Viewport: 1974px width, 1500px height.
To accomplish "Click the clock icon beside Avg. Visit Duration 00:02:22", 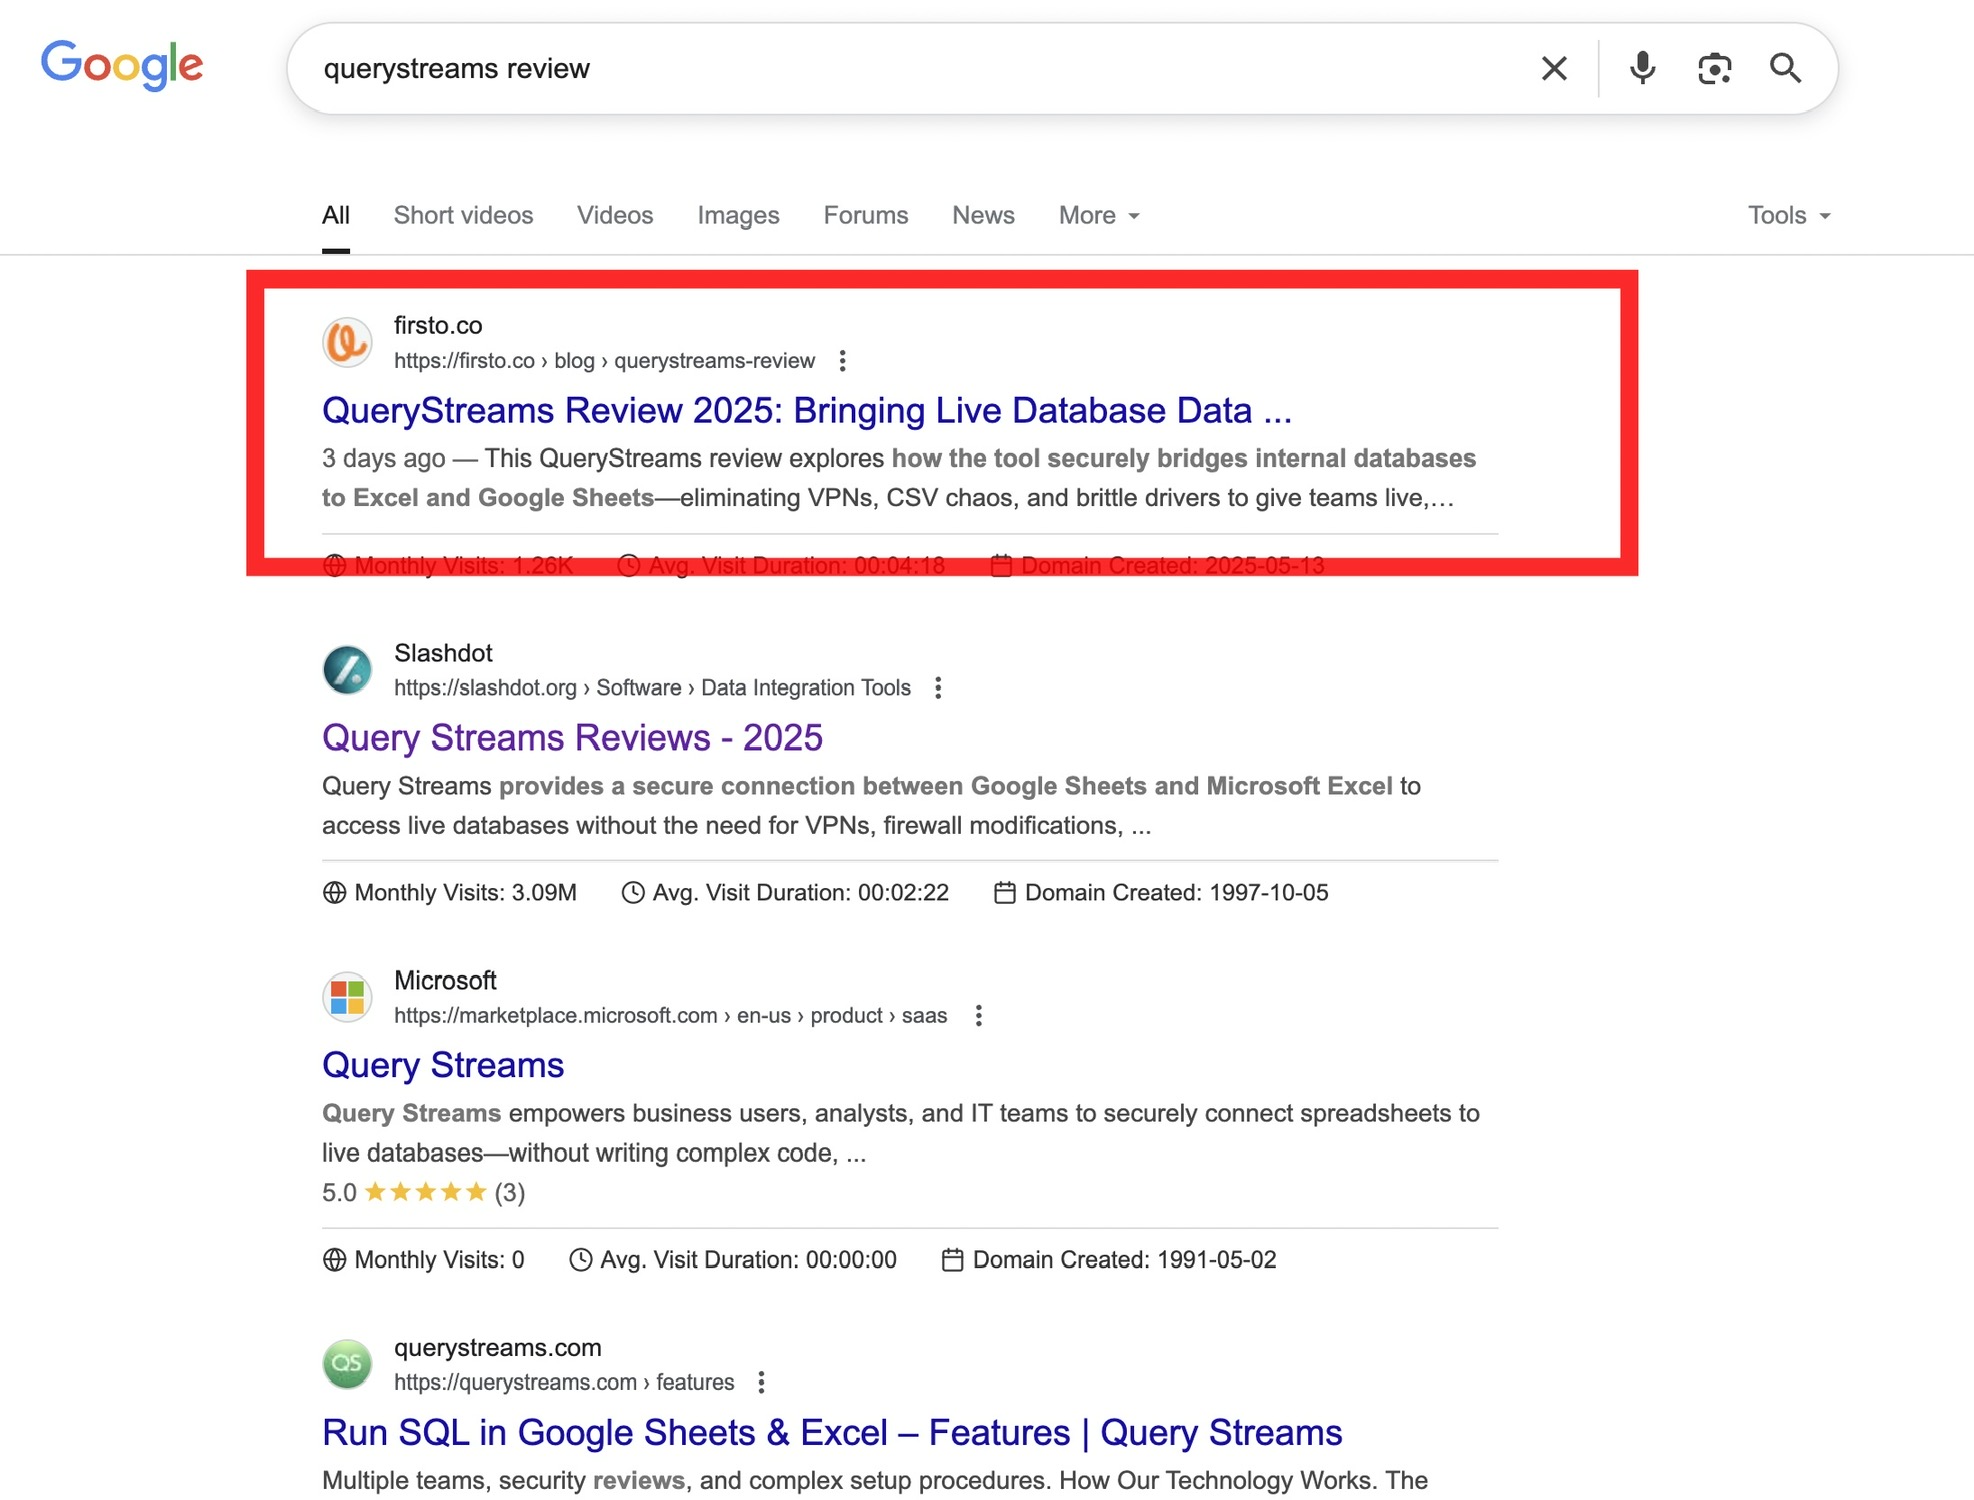I will [x=632, y=893].
